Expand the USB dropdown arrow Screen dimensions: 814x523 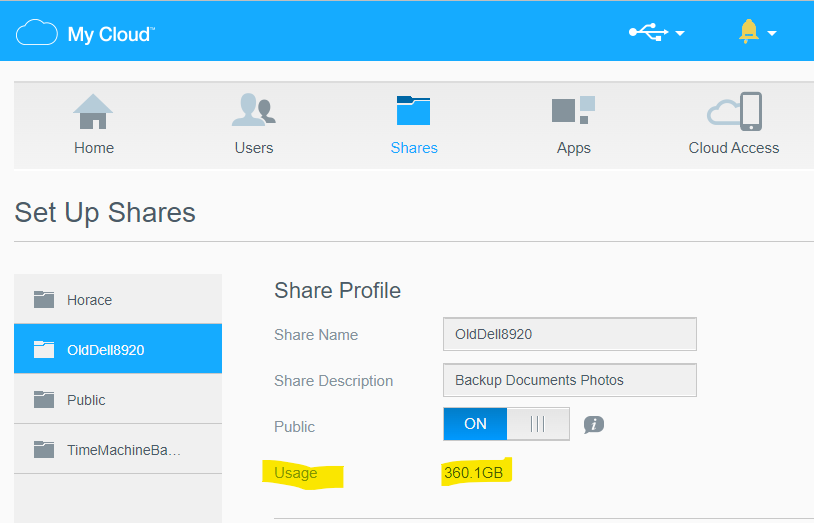pos(680,33)
